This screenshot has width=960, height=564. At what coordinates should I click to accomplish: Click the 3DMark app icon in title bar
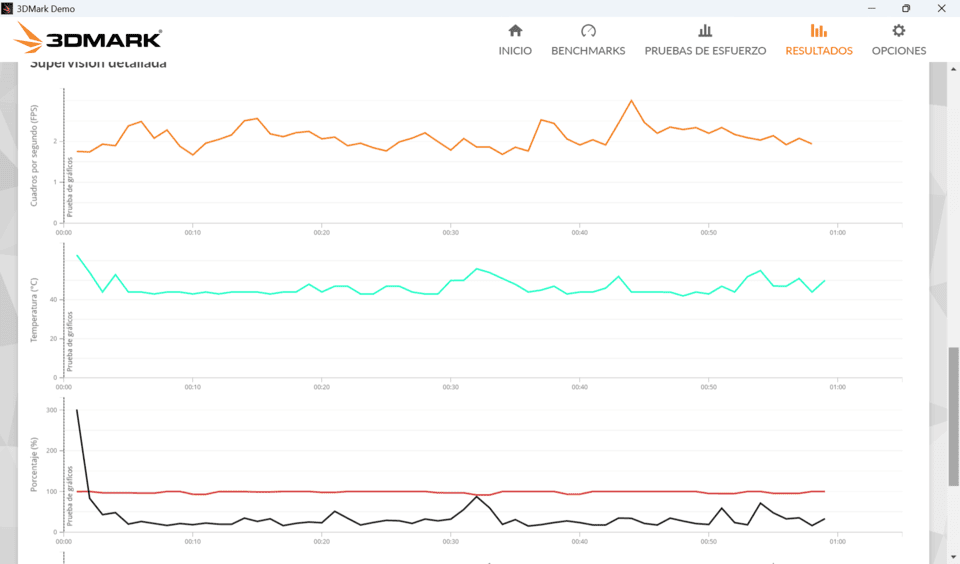coord(8,8)
